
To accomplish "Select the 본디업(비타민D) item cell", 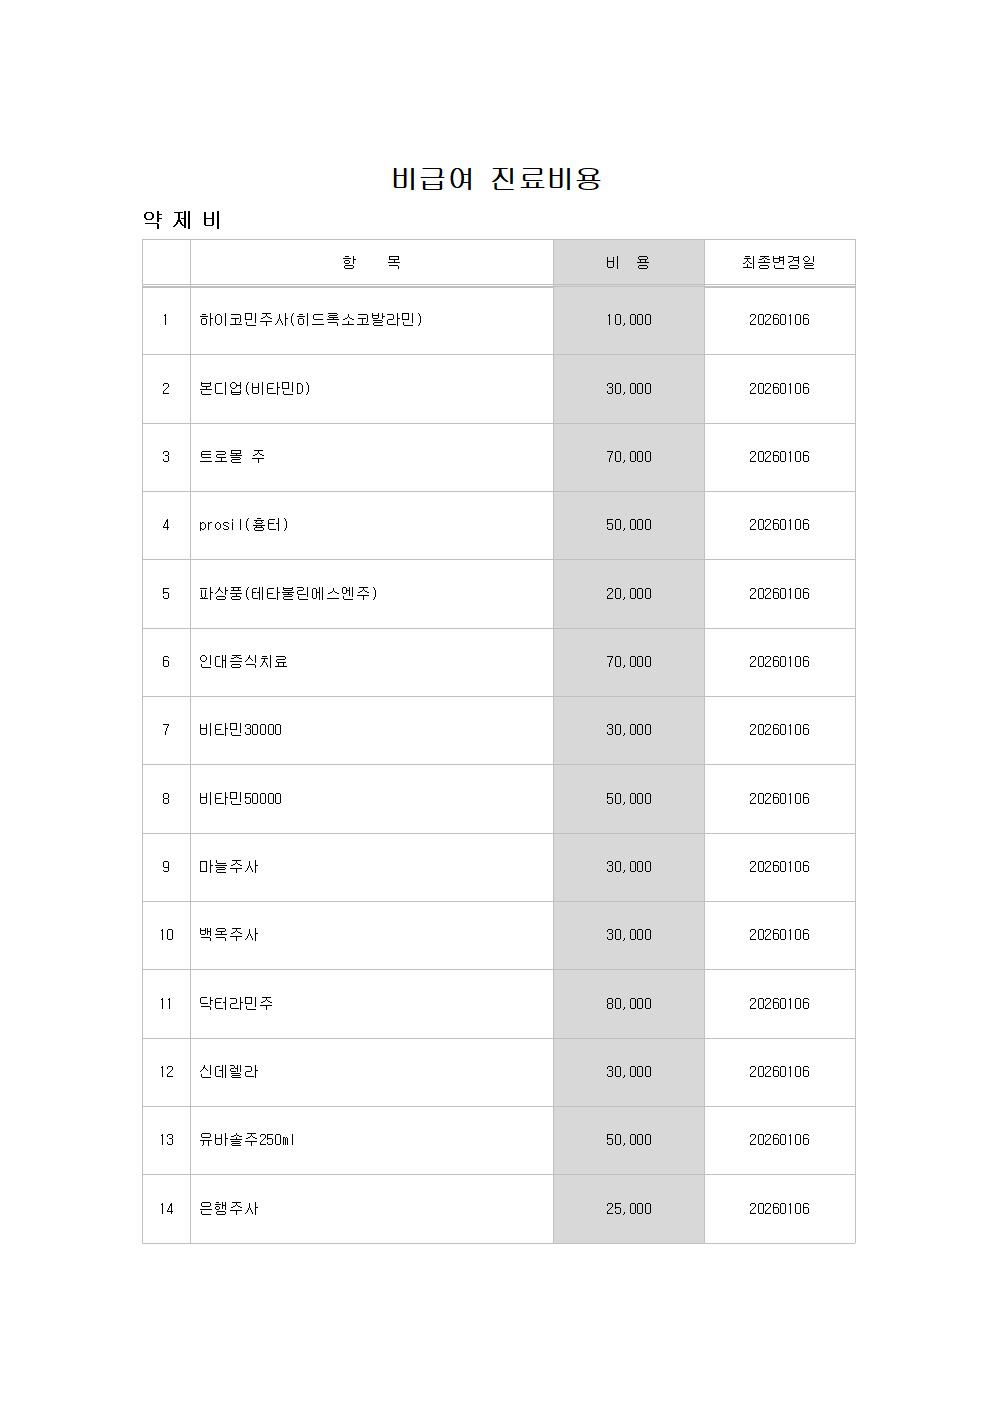I will pos(255,389).
